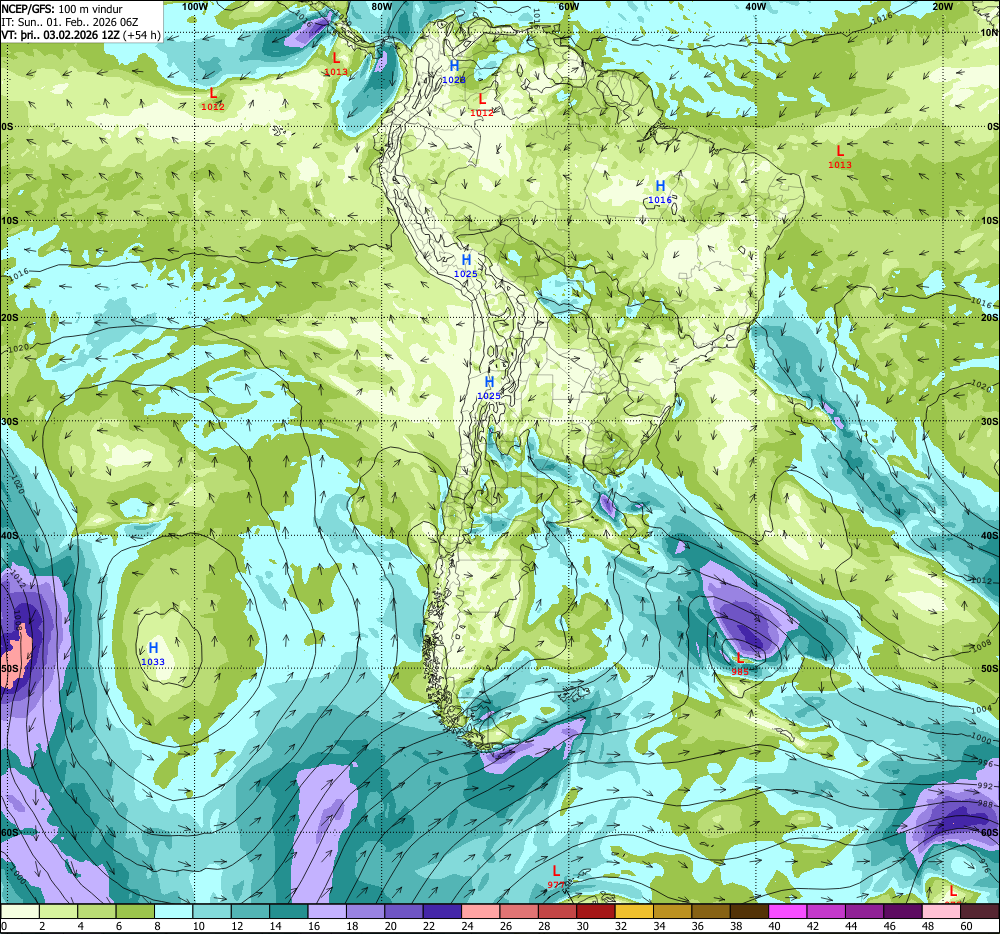Click the 10N latitude label
Screen dimensions: 1000x934
[x=989, y=33]
